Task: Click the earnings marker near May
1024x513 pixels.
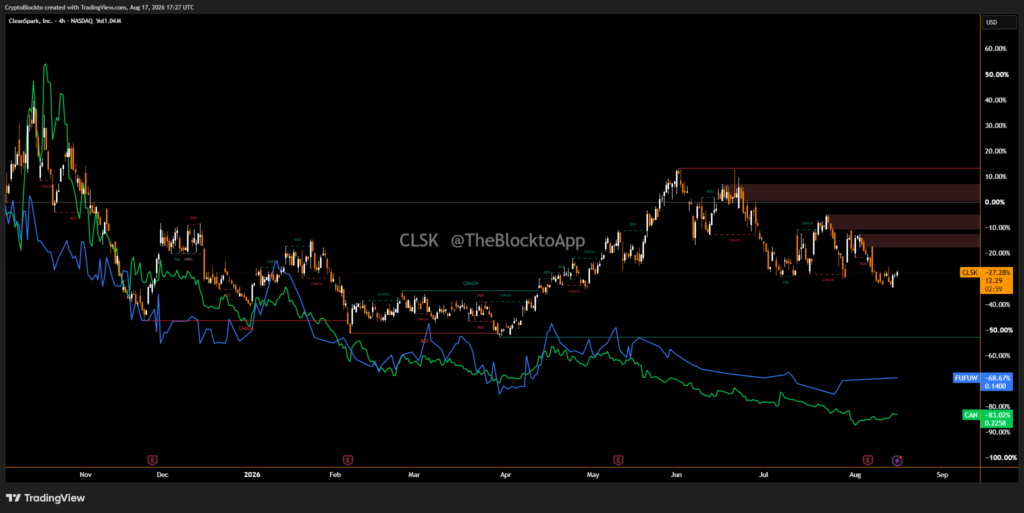Action: point(618,460)
